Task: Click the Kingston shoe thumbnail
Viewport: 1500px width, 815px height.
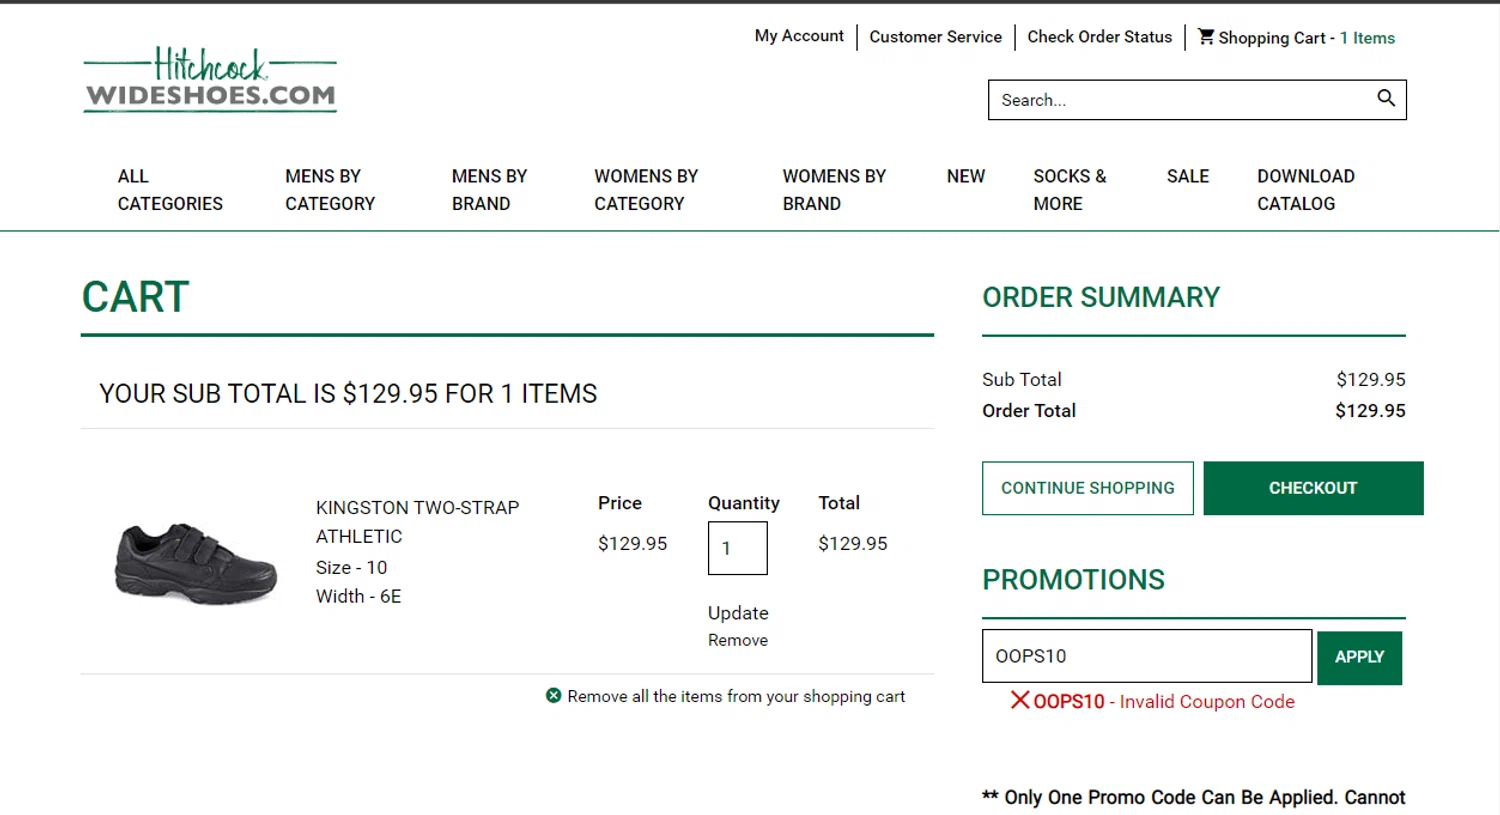Action: tap(196, 563)
